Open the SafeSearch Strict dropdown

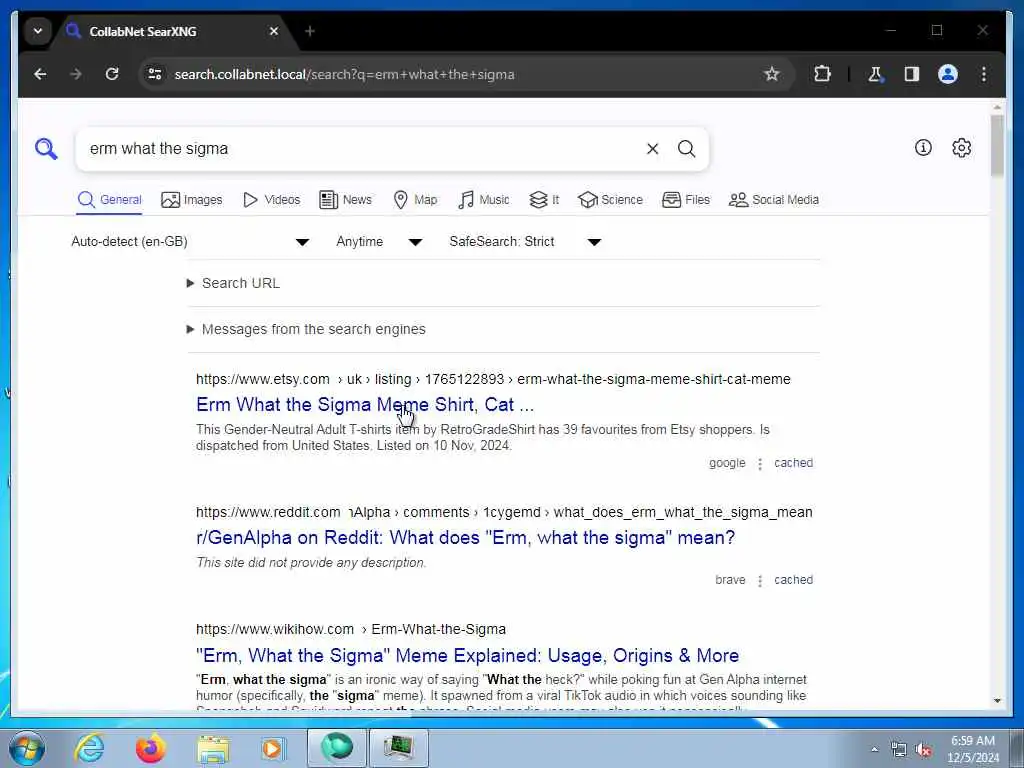(x=525, y=242)
